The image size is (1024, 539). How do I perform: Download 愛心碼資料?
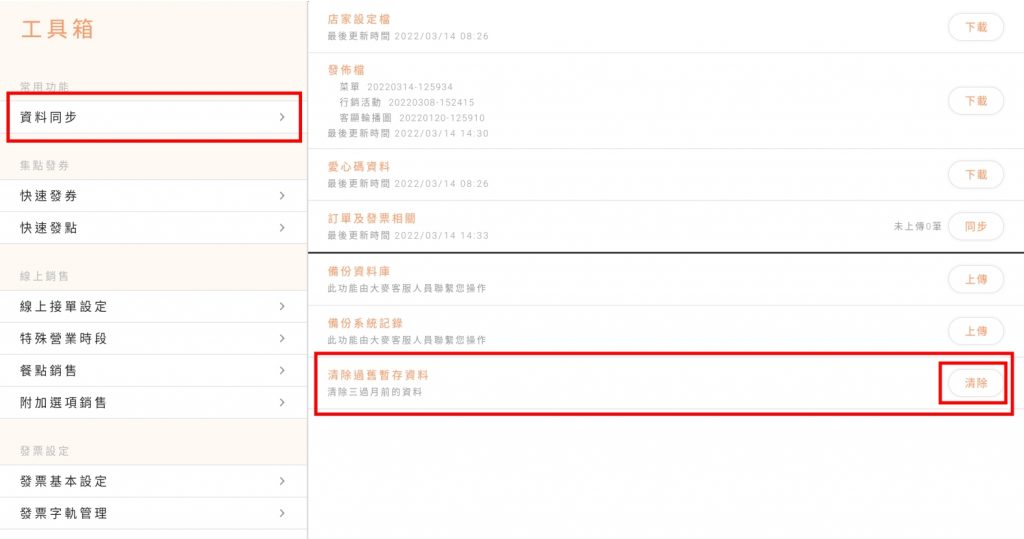[975, 174]
